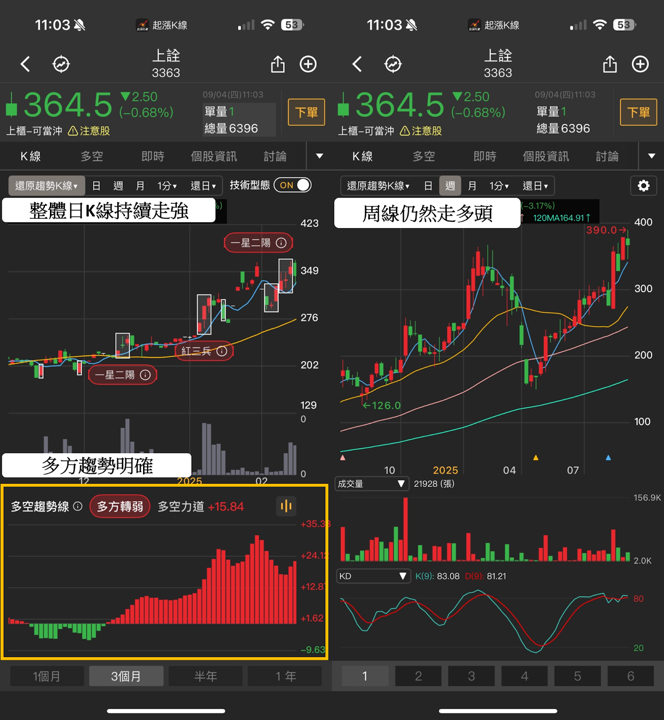Switch to 多空 tab in left screen
The width and height of the screenshot is (664, 720).
(91, 156)
